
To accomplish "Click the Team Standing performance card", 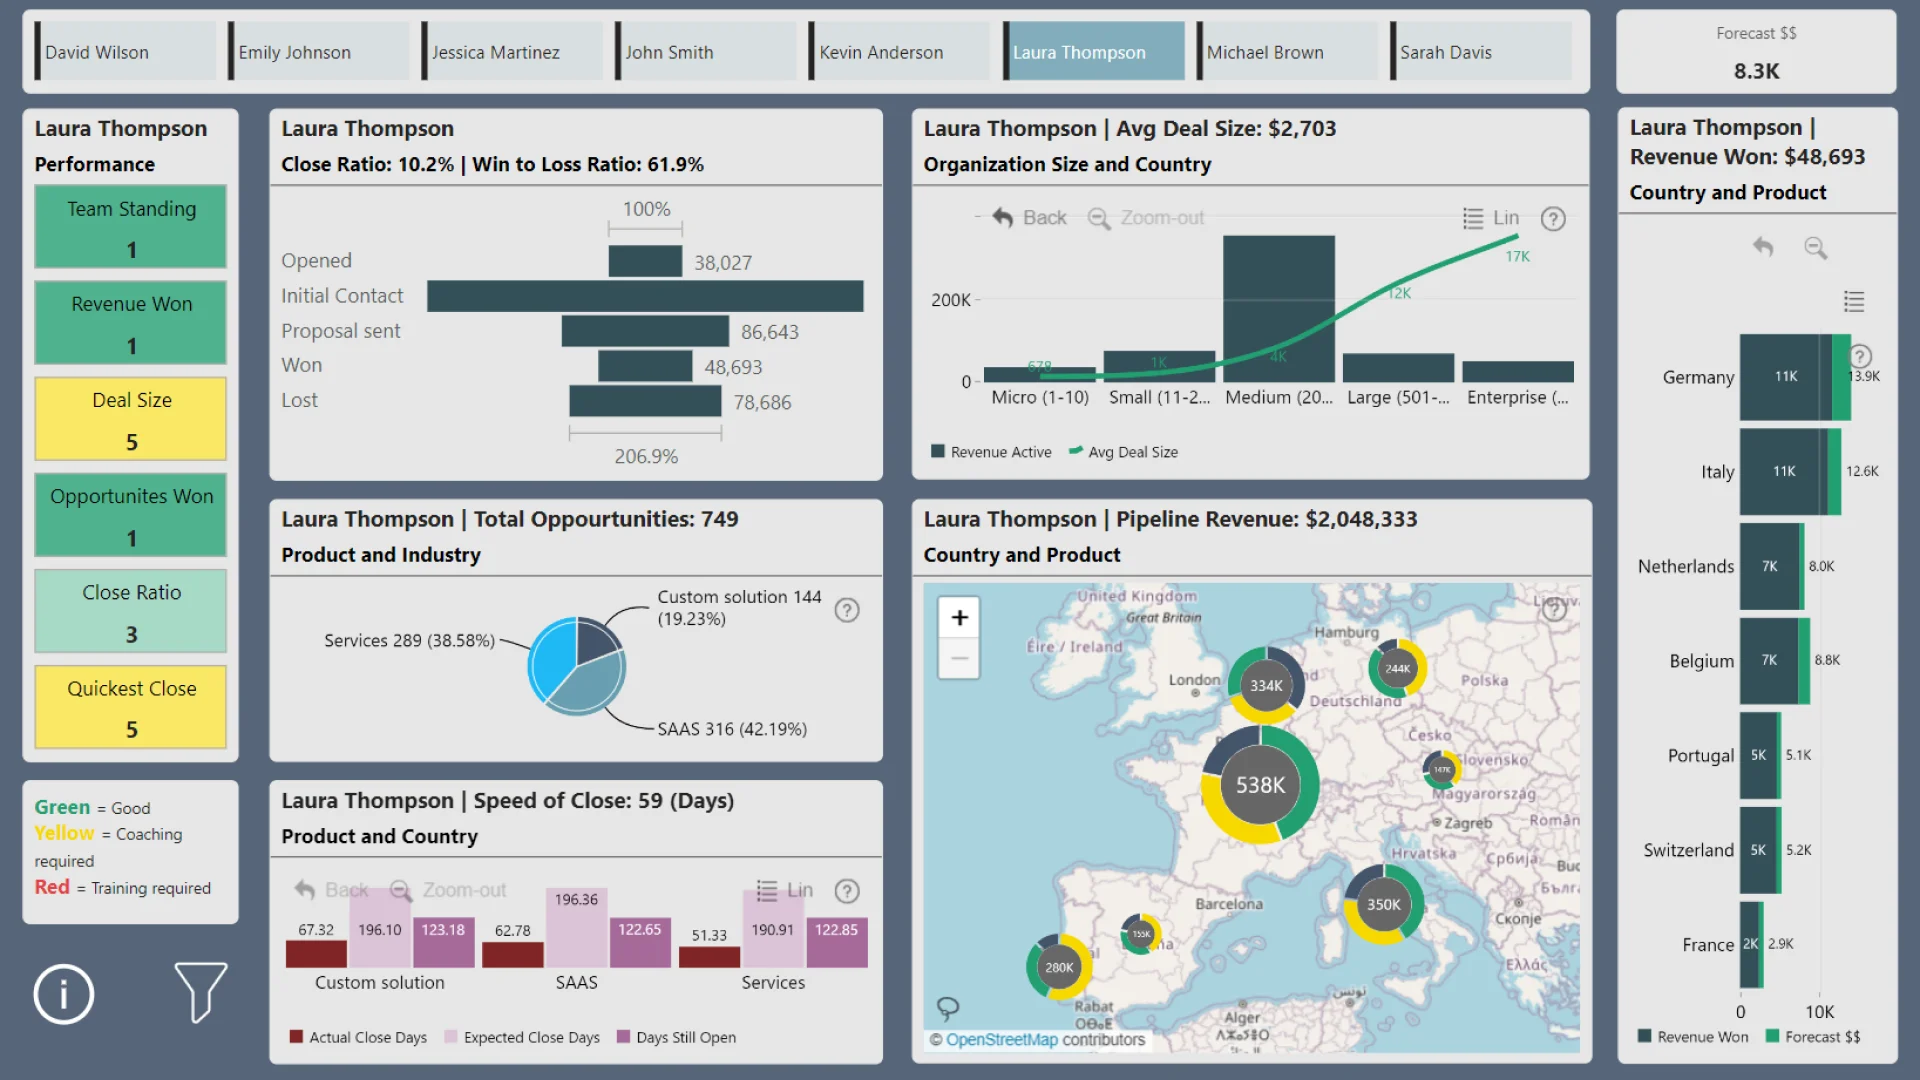I will point(131,227).
